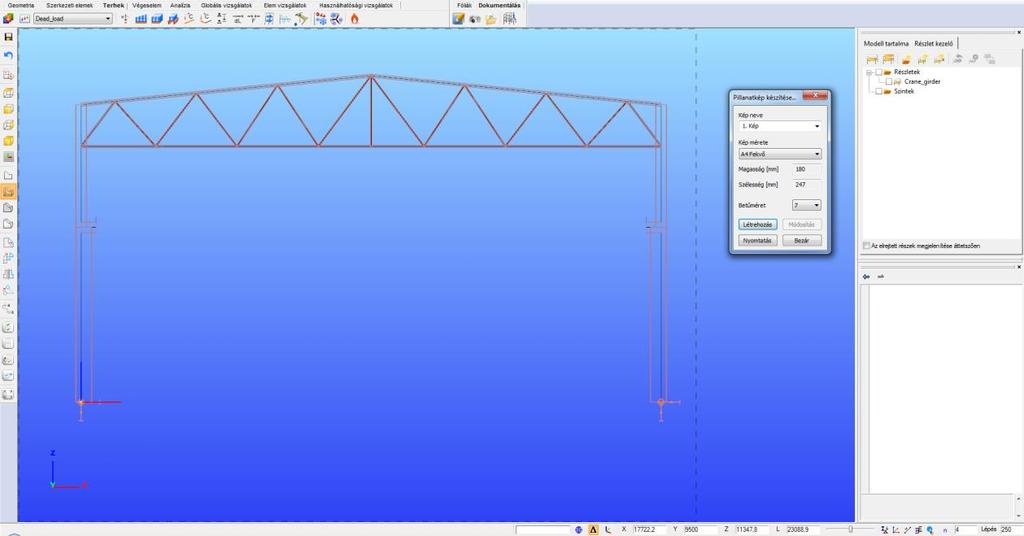The width and height of the screenshot is (1024, 536).
Task: Close the Pillanatkép készítése dialog
Action: [x=815, y=97]
